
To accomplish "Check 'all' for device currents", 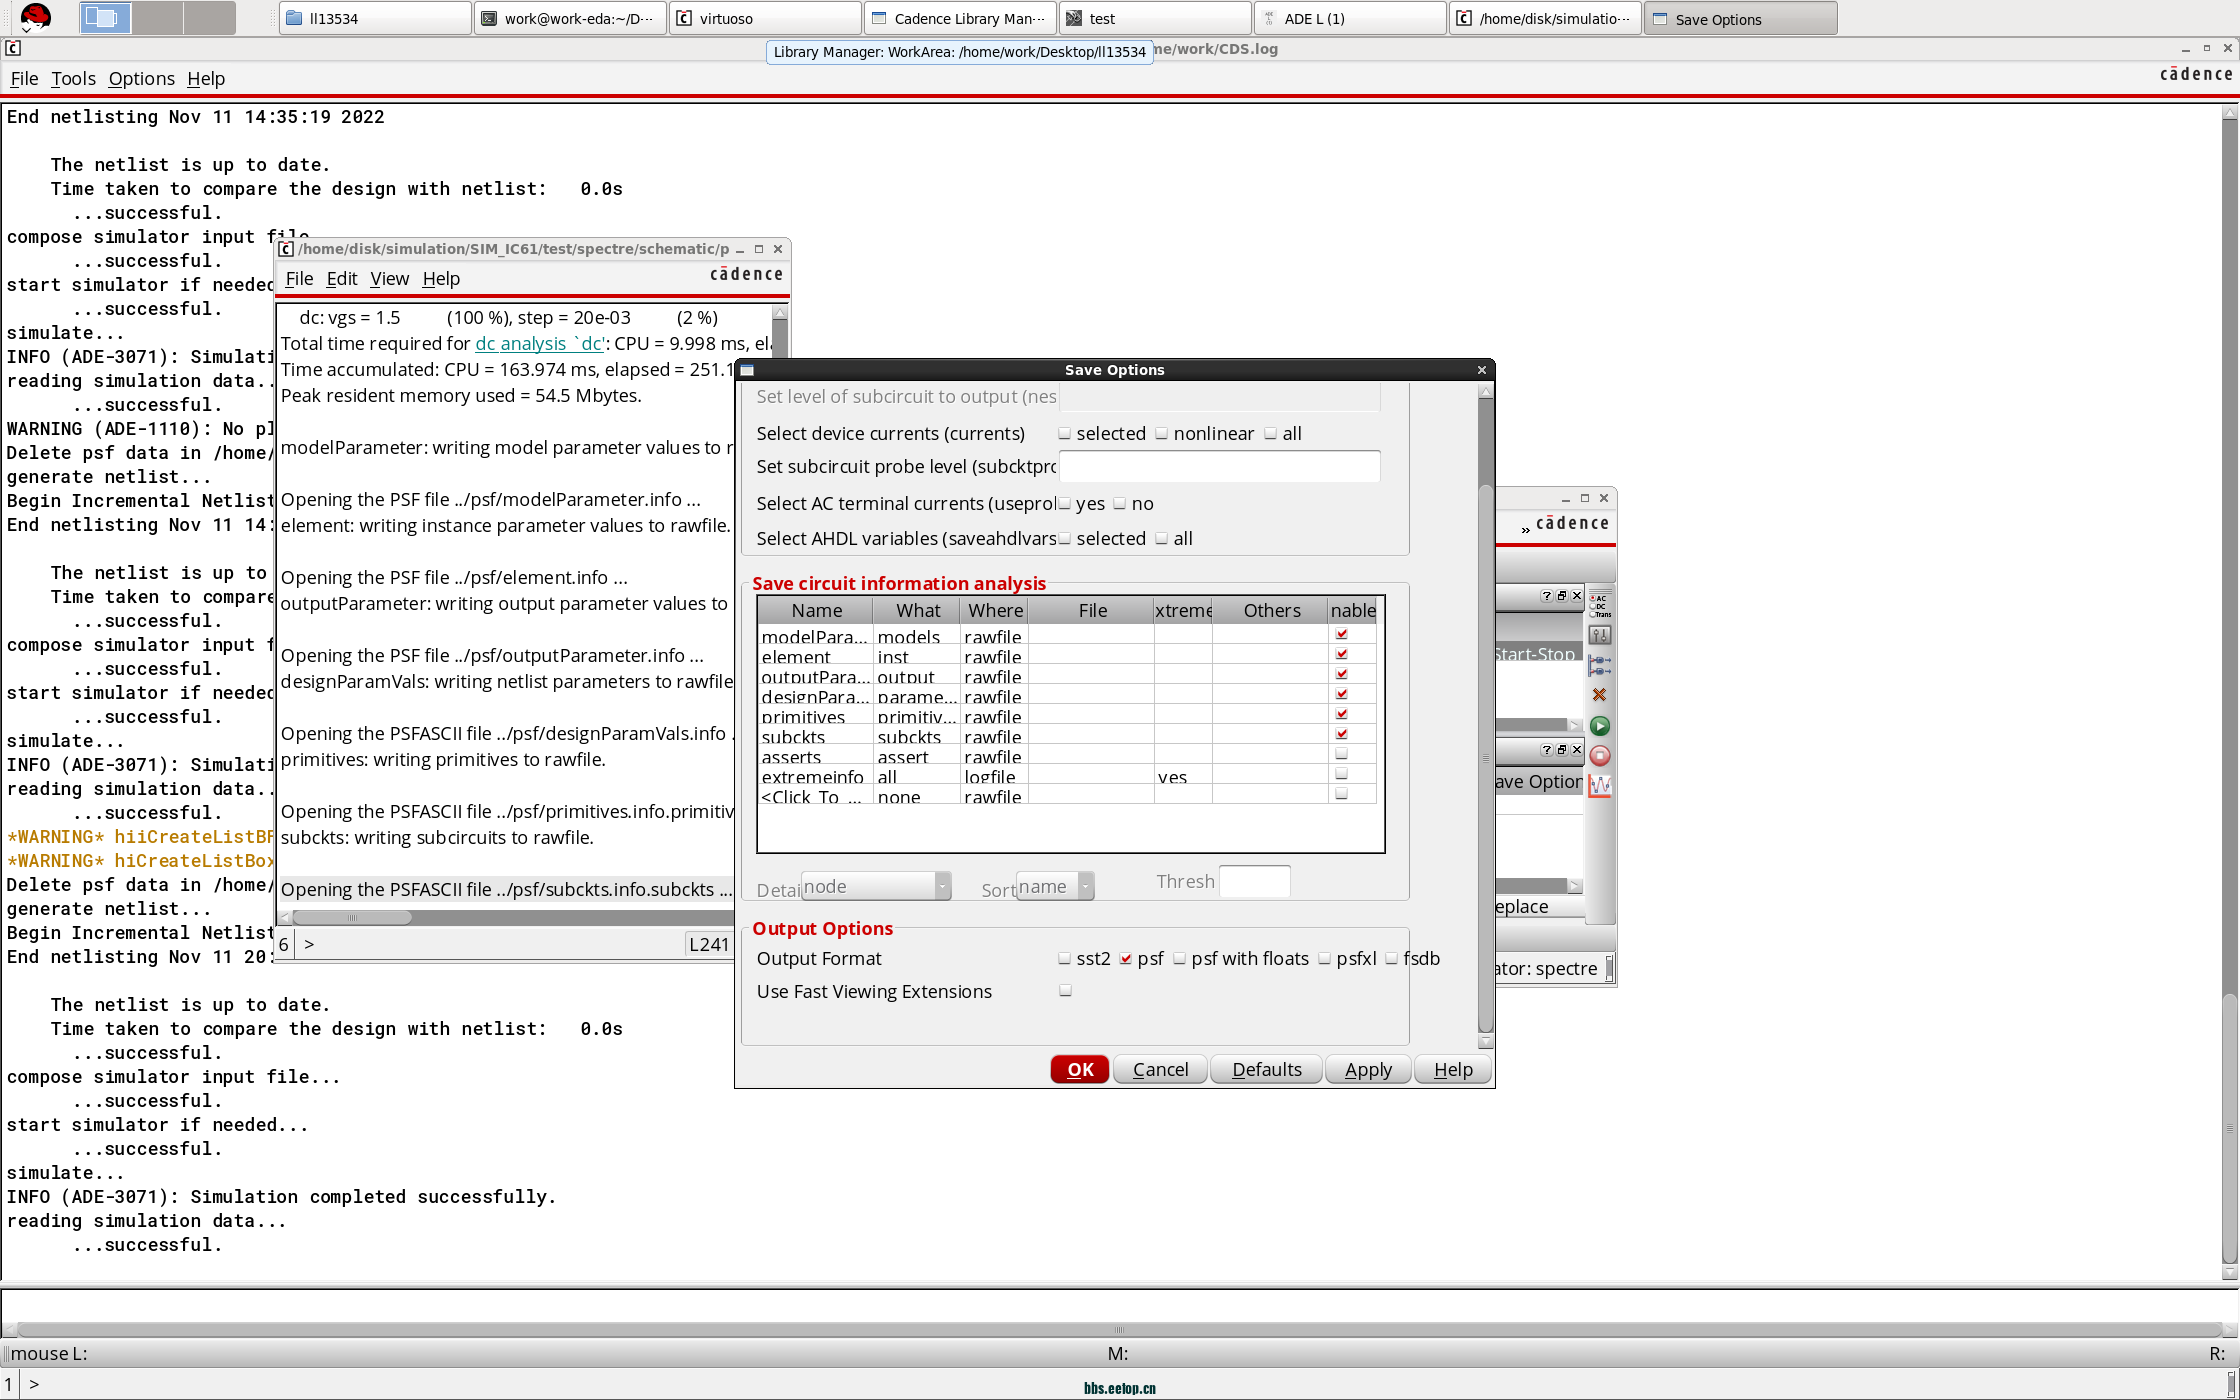I will point(1271,434).
